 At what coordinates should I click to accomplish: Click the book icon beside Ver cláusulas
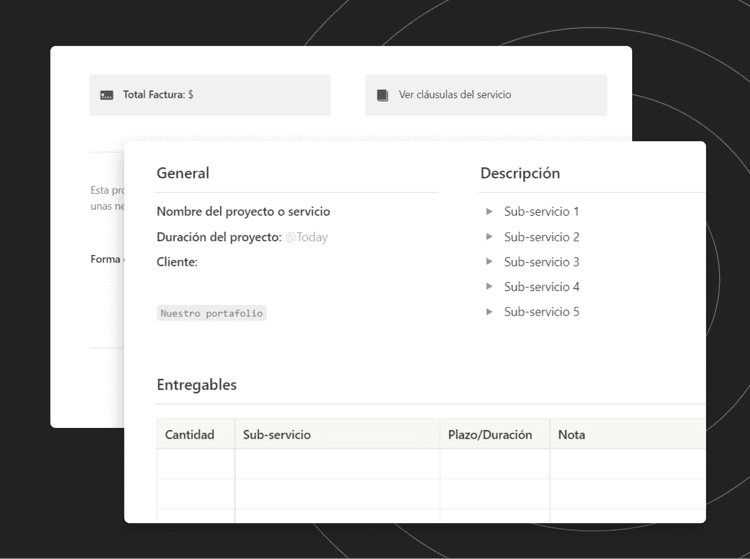[382, 95]
